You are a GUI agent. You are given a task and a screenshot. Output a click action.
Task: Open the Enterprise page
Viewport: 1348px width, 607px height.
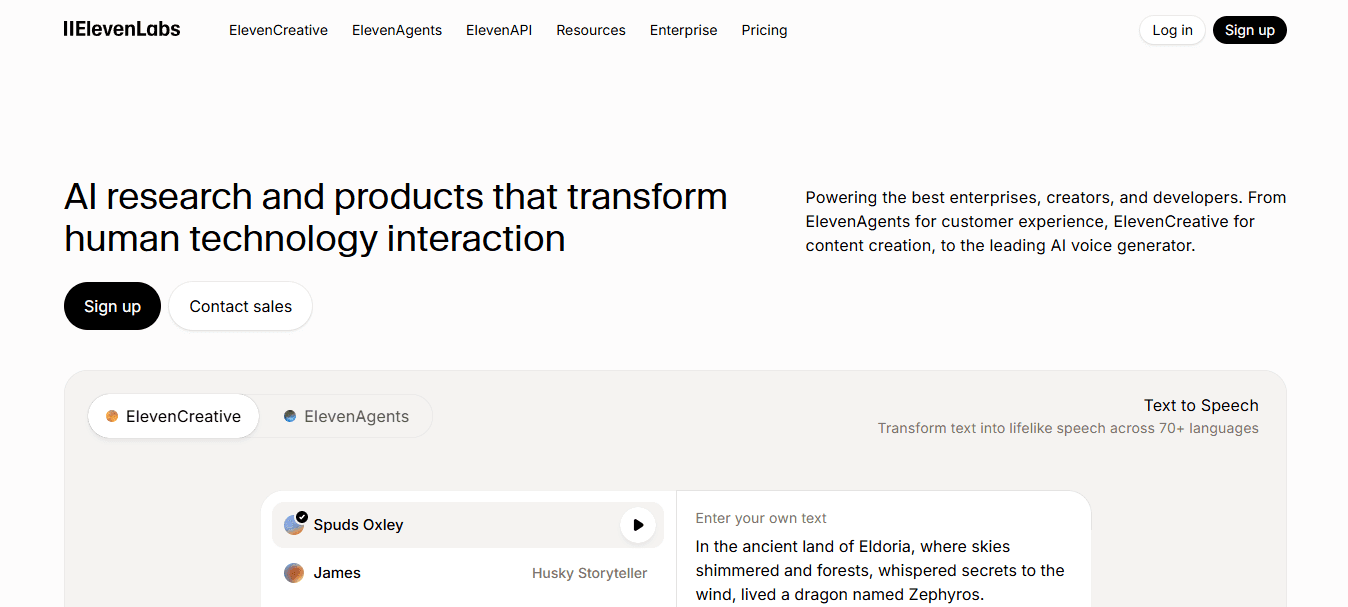(x=683, y=30)
